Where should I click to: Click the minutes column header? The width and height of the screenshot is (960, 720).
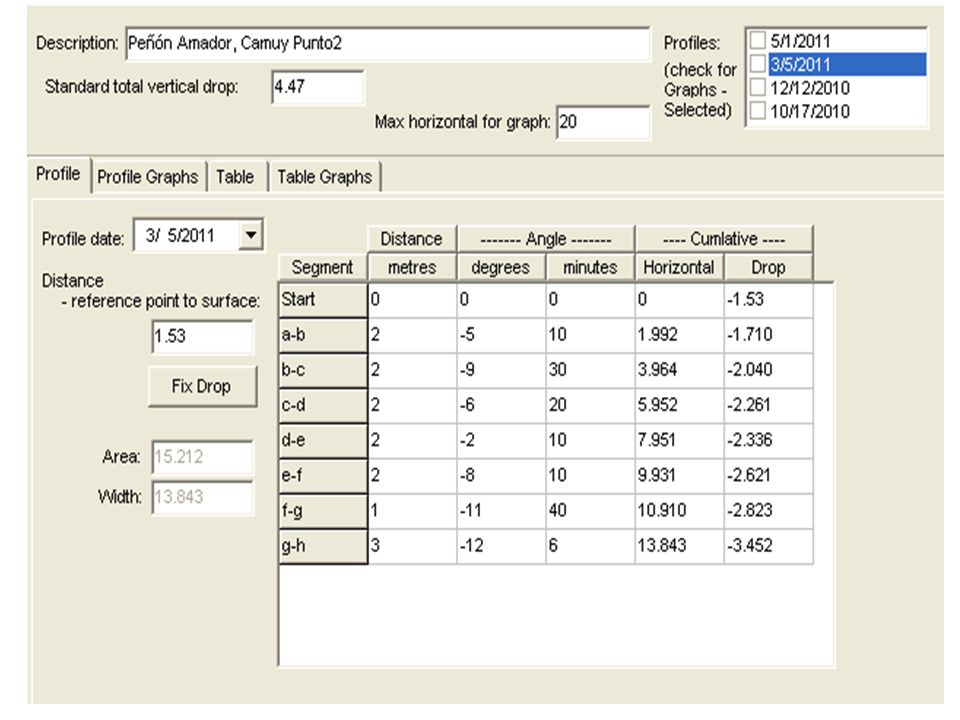tap(590, 268)
